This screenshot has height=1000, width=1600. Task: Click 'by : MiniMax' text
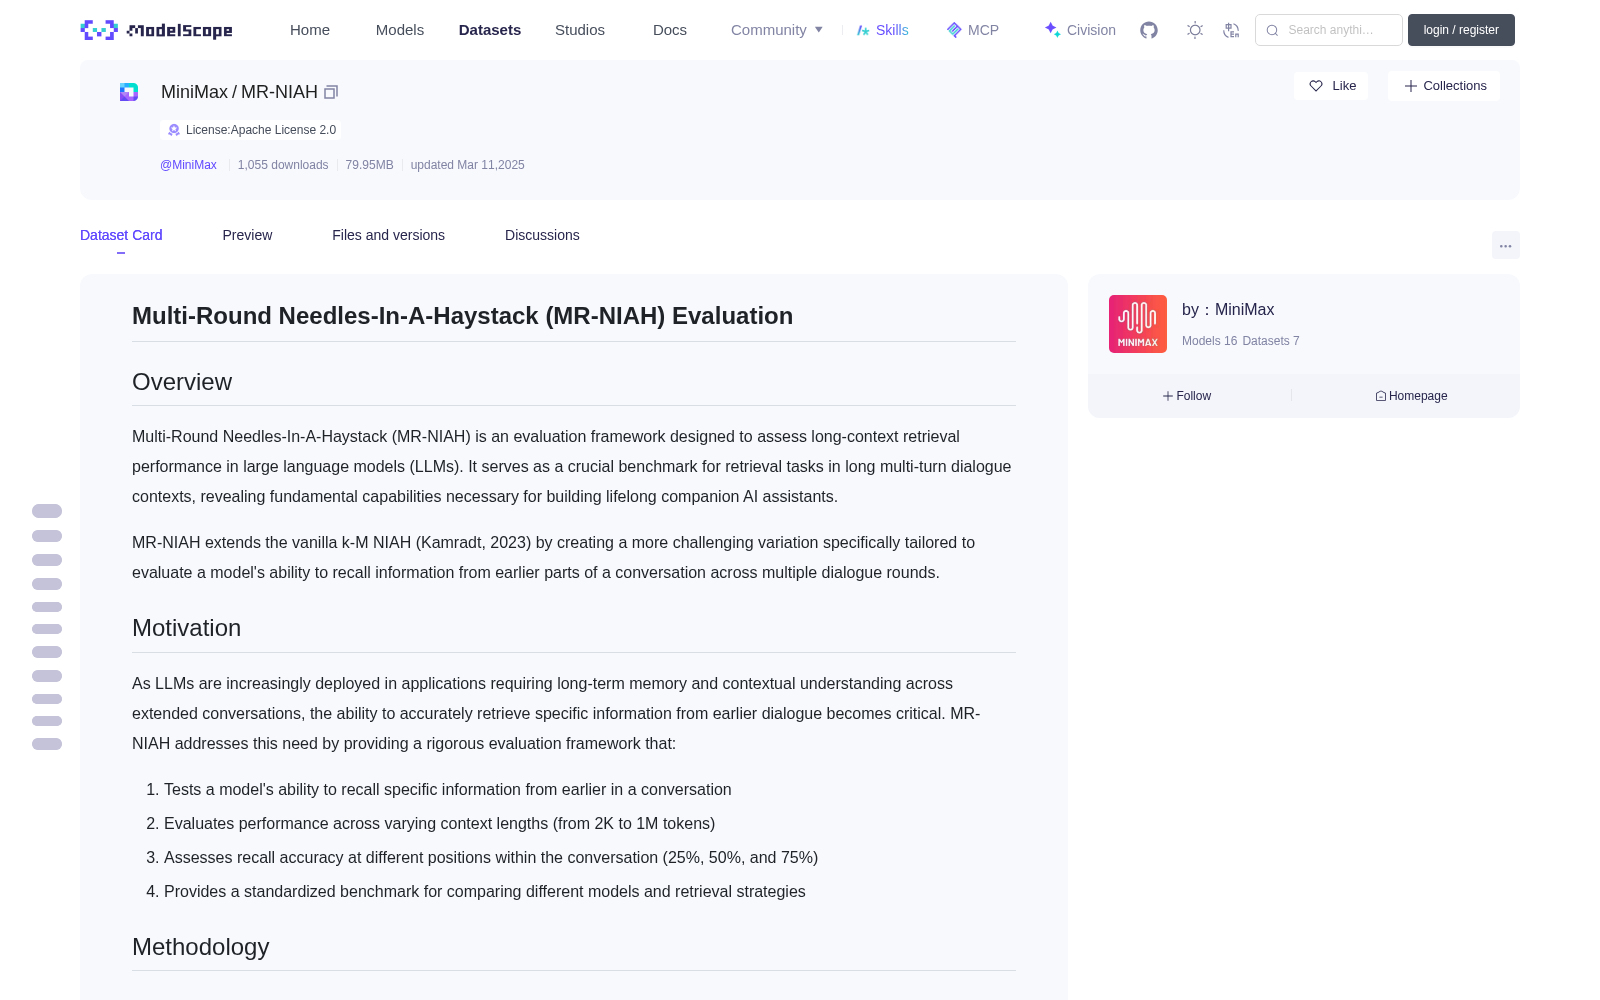[1228, 310]
